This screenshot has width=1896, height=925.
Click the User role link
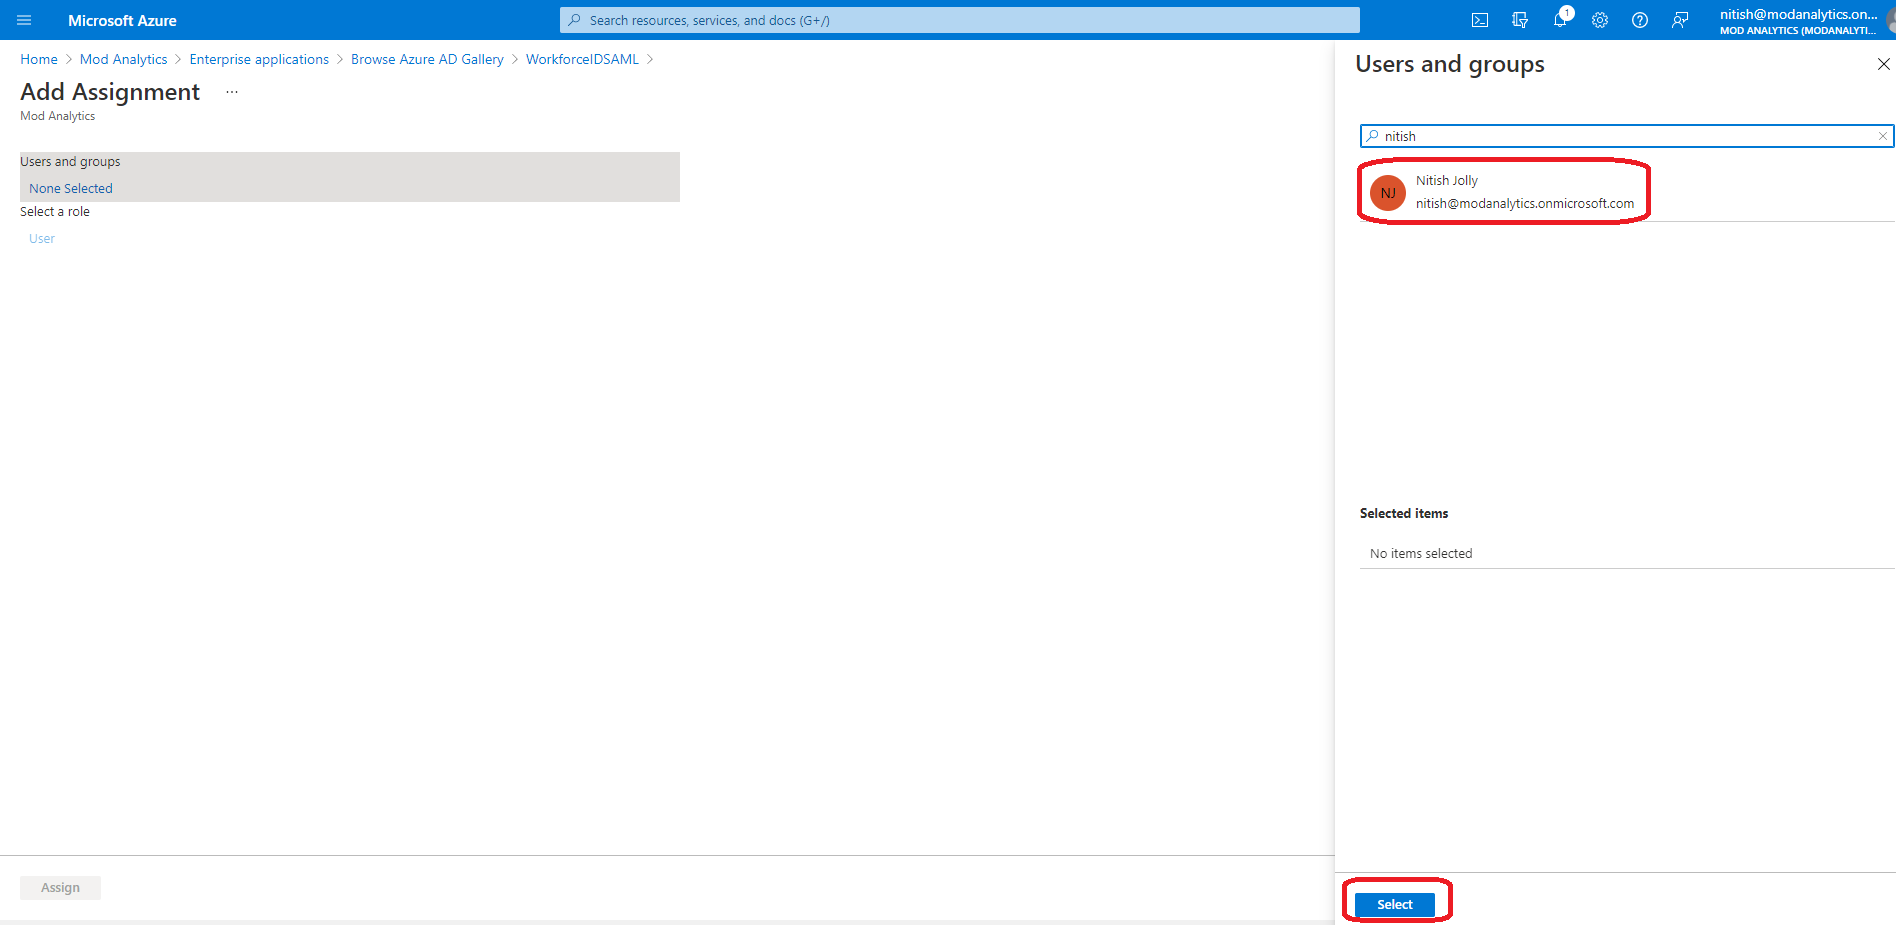(42, 238)
